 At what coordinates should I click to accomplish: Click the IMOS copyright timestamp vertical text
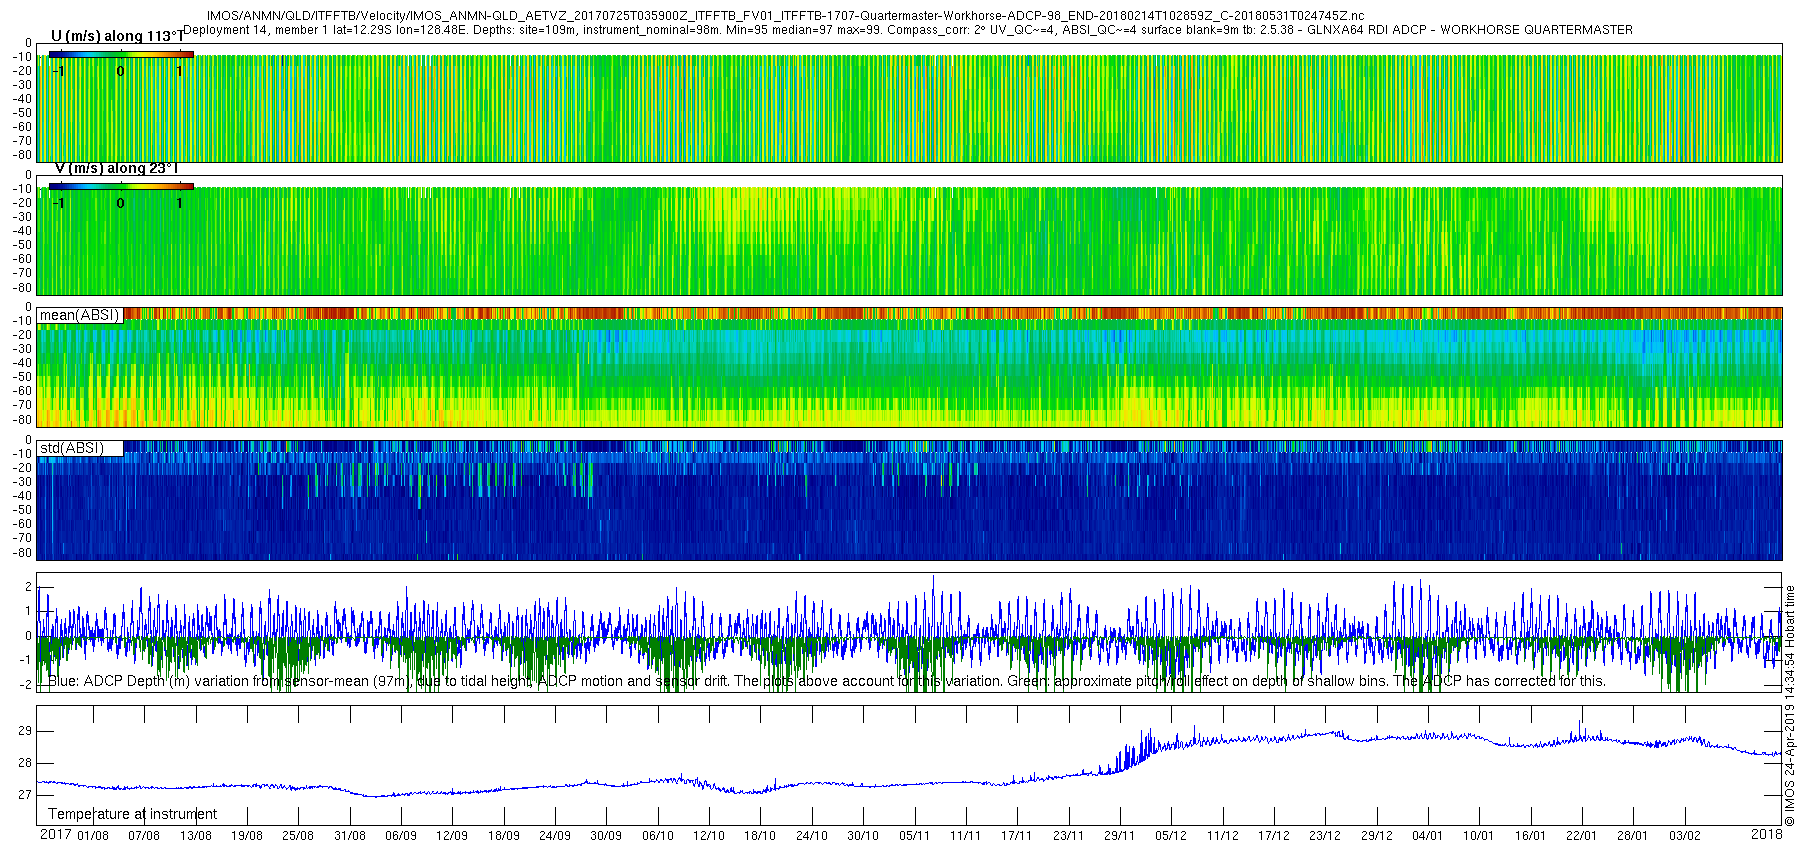pos(1790,705)
